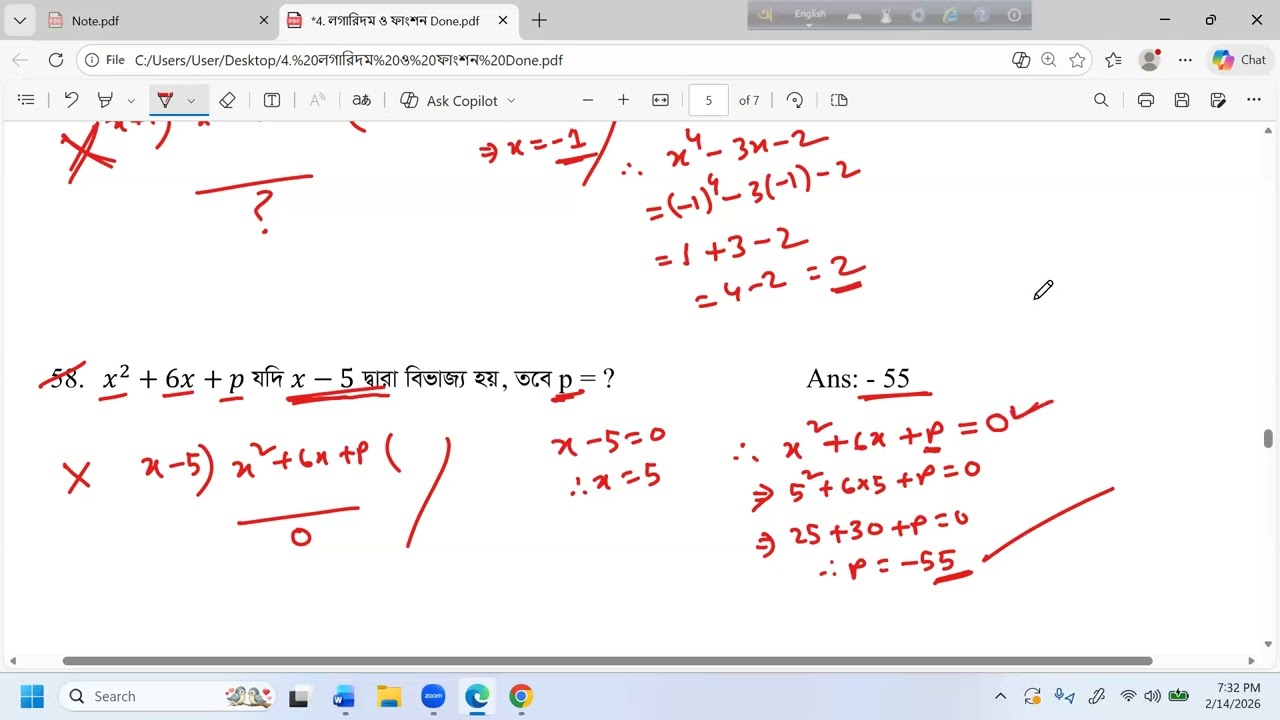This screenshot has width=1280, height=720.
Task: Click the horizontal scrollbar thumb
Action: 607,661
